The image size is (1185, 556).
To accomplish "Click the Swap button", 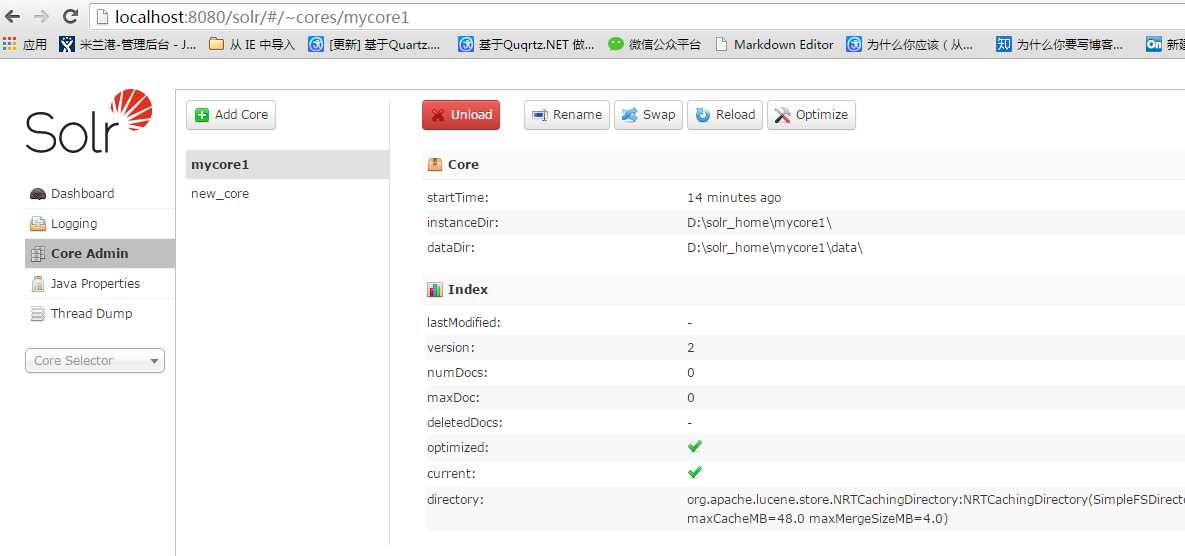I will pyautogui.click(x=648, y=115).
